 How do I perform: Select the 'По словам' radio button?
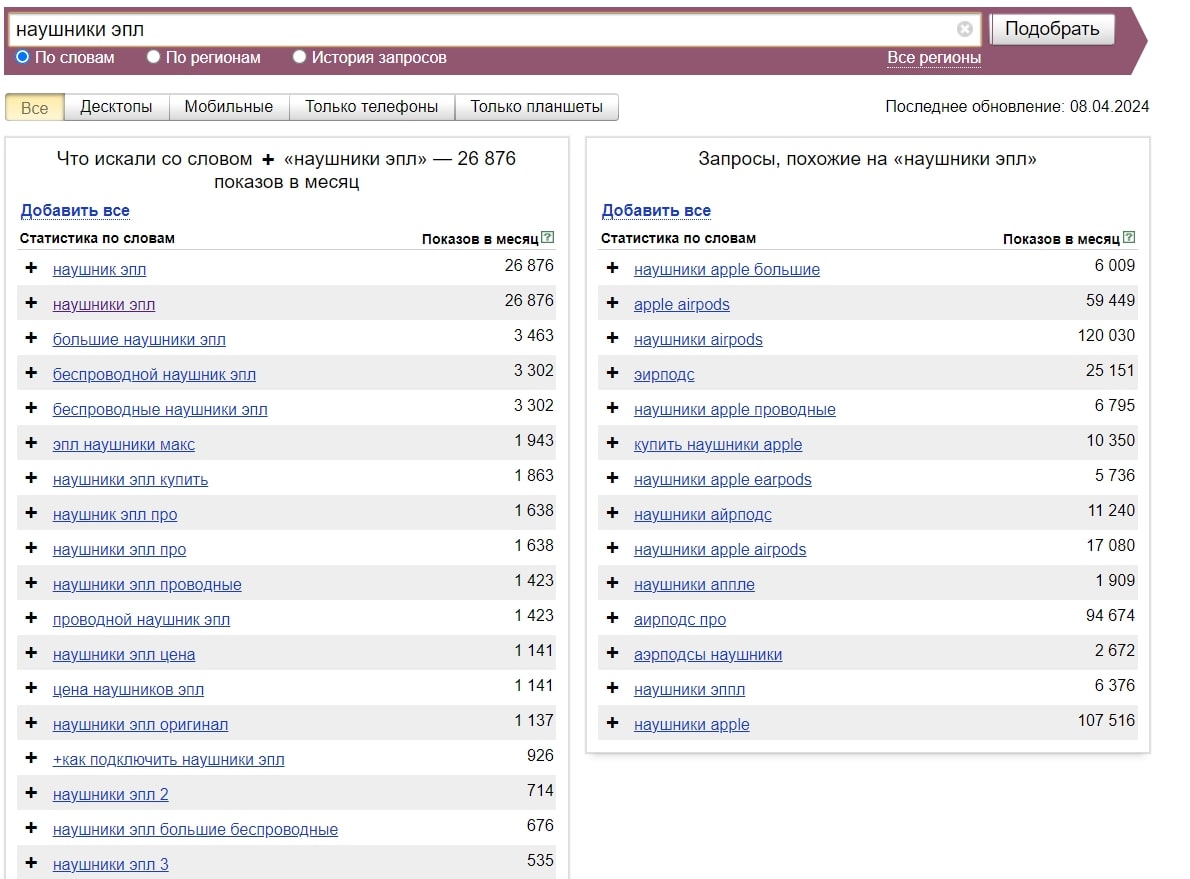click(23, 57)
